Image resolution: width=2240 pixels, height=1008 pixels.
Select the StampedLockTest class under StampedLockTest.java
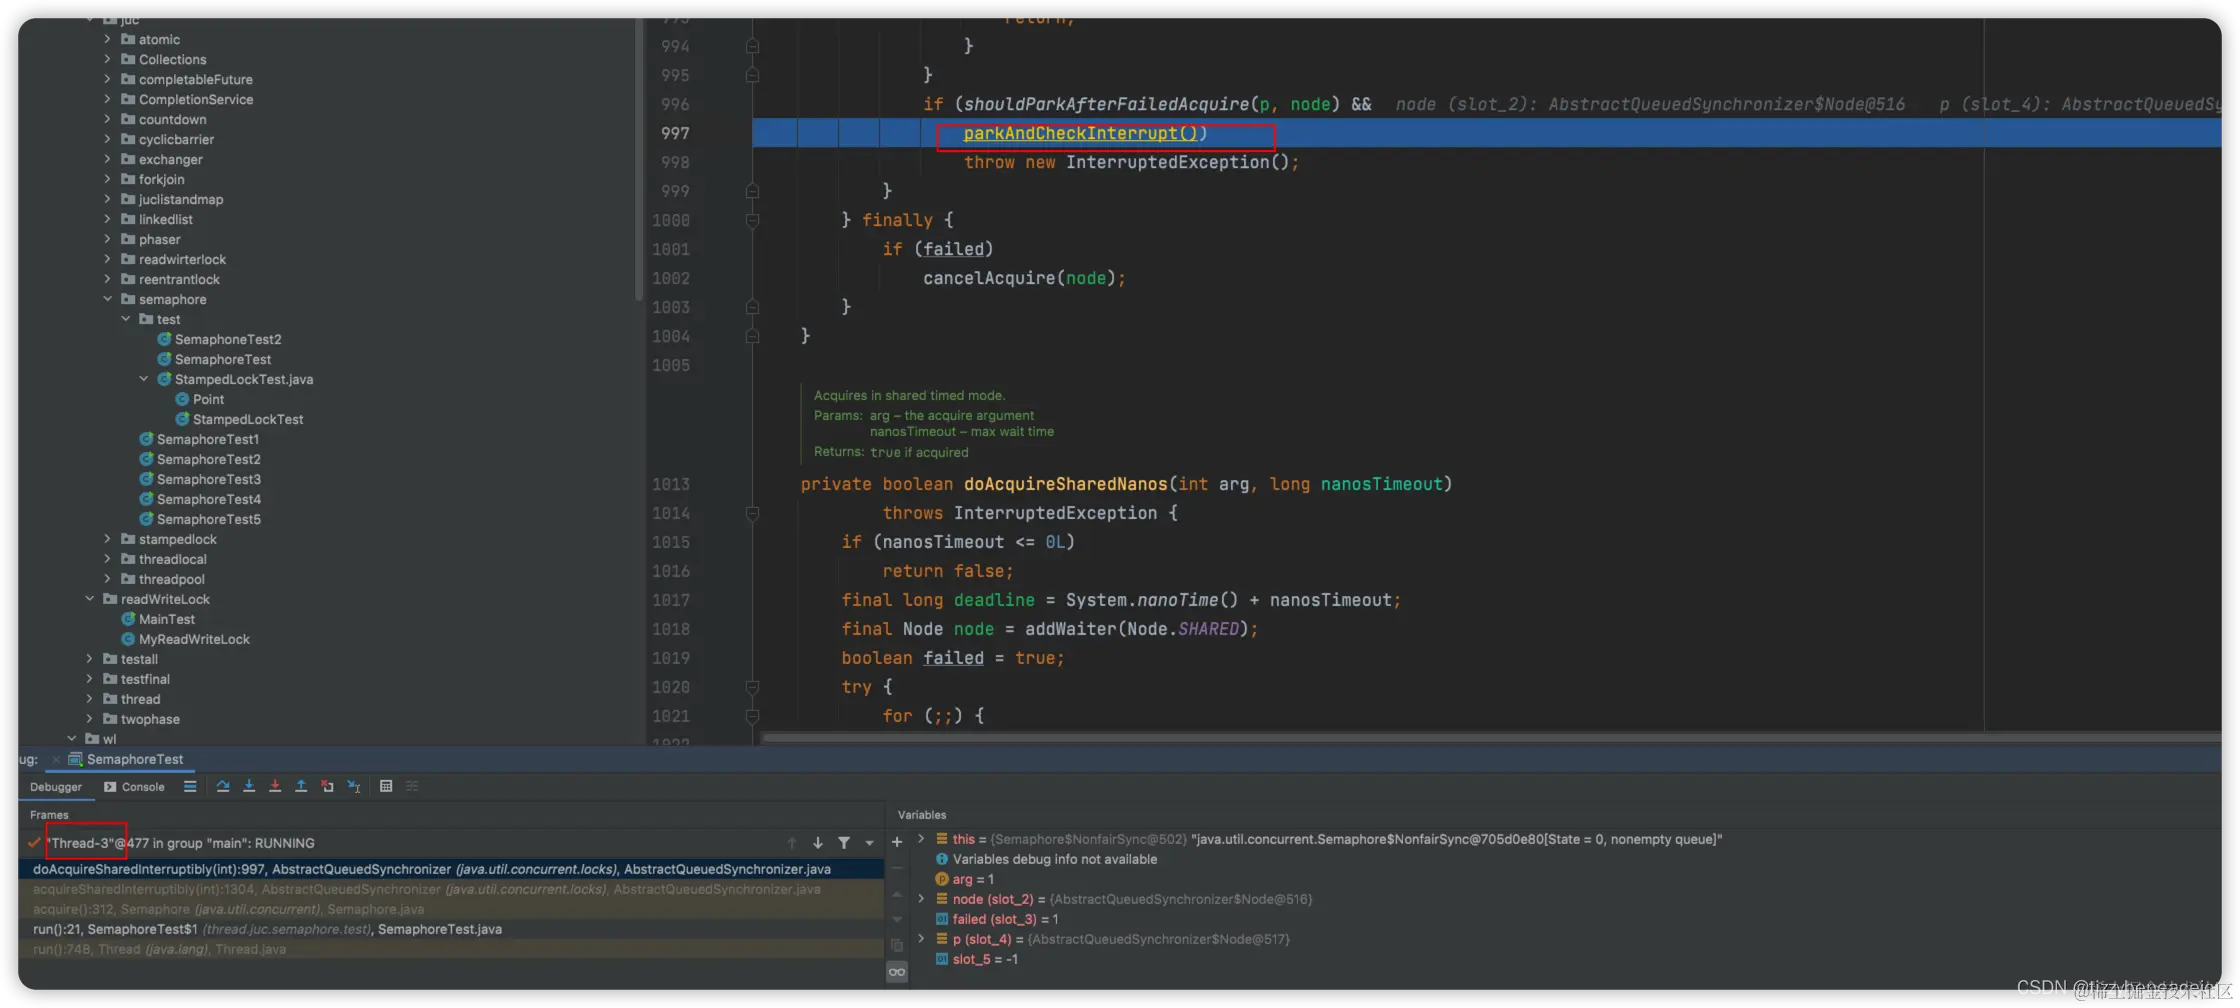(248, 419)
